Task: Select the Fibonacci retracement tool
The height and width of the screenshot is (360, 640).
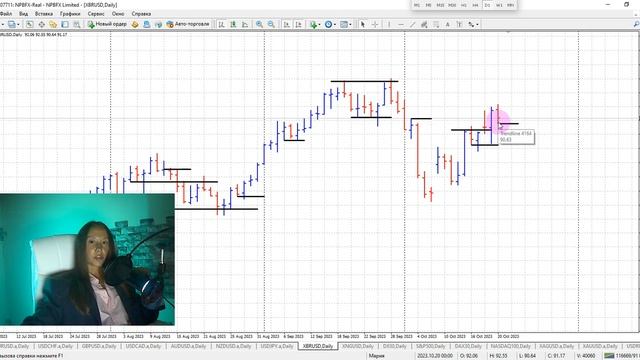Action: (436, 24)
